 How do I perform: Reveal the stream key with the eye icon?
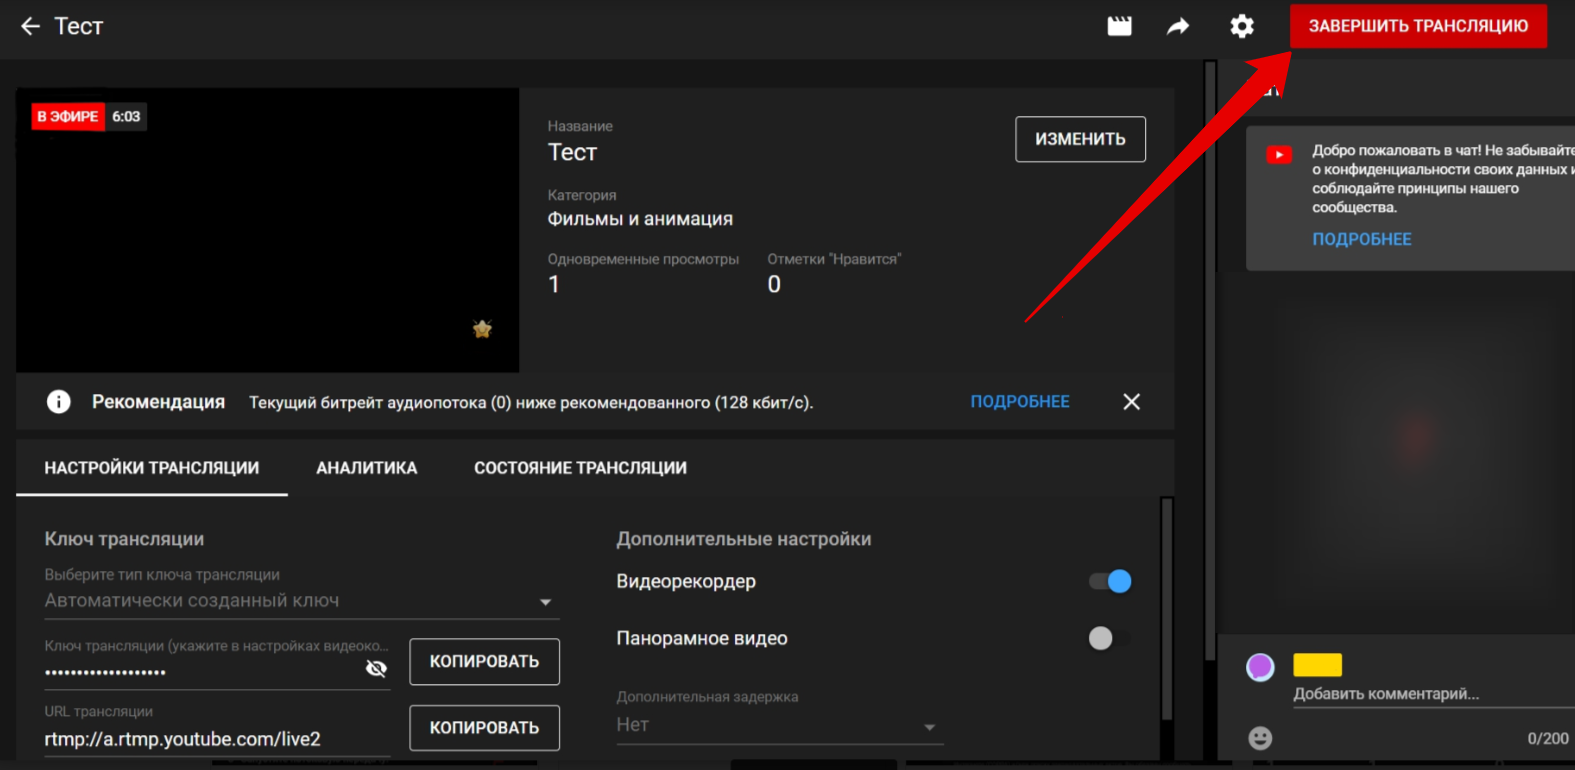[x=376, y=669]
